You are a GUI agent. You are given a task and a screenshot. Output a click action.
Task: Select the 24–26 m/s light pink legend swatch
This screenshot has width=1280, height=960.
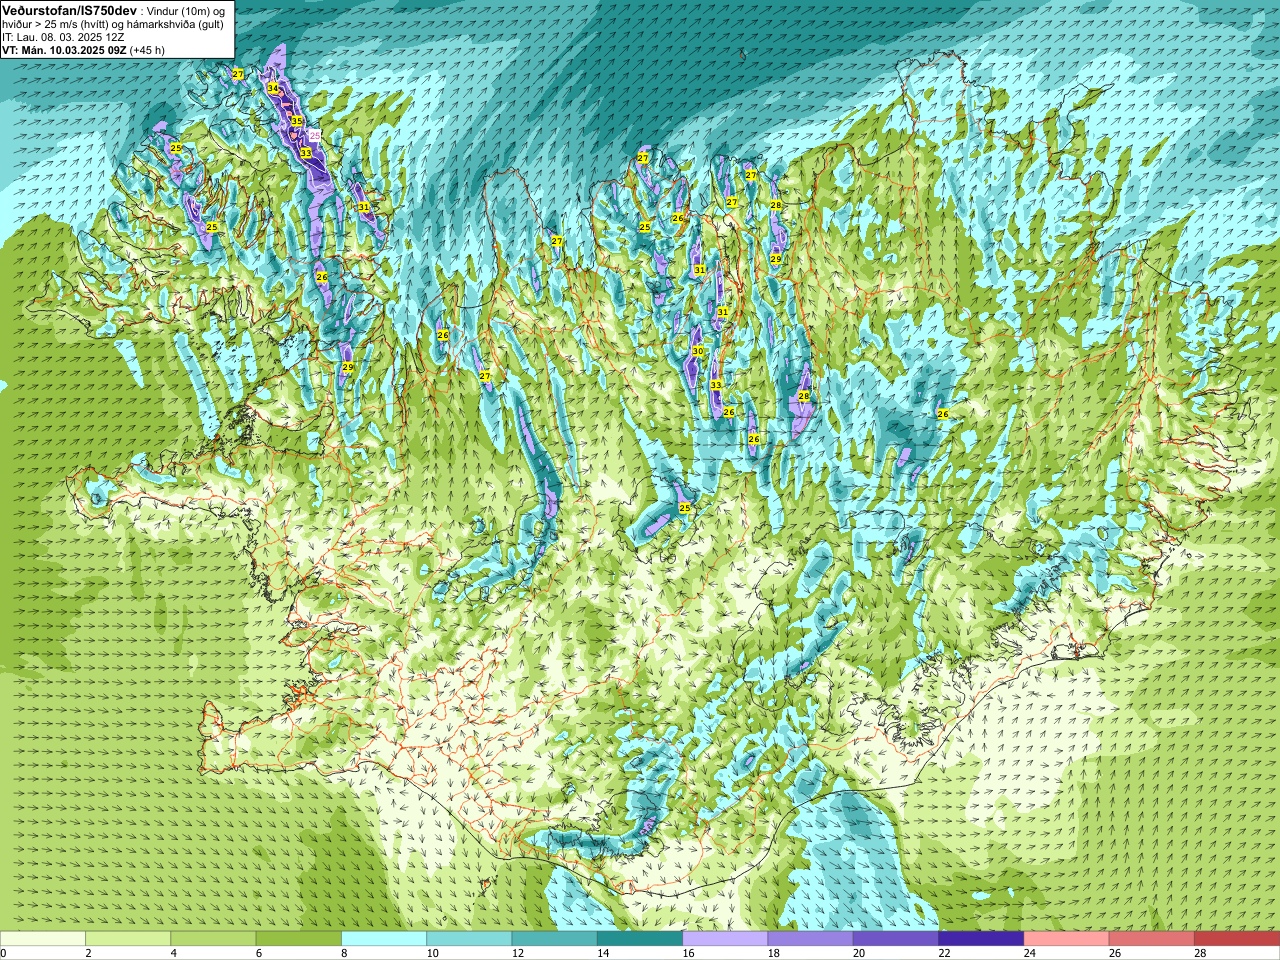1067,939
